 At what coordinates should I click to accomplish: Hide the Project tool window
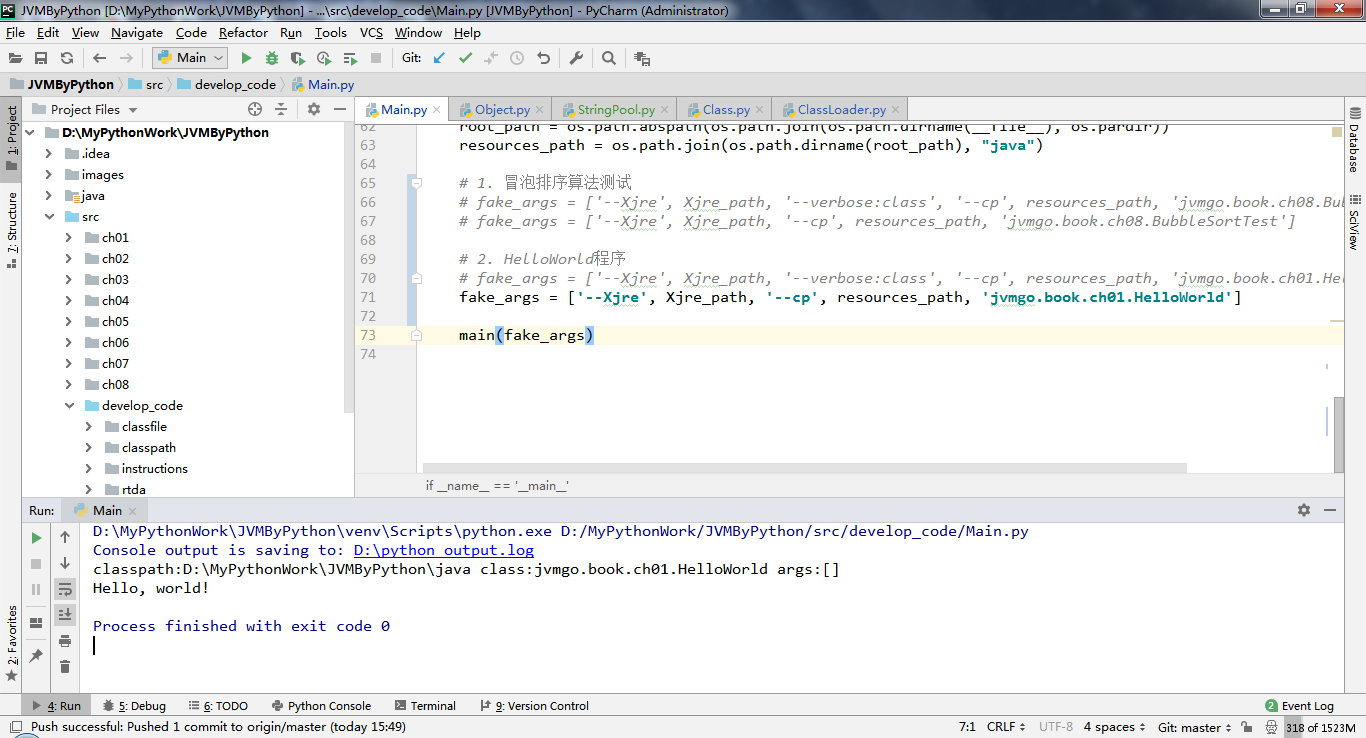[340, 109]
